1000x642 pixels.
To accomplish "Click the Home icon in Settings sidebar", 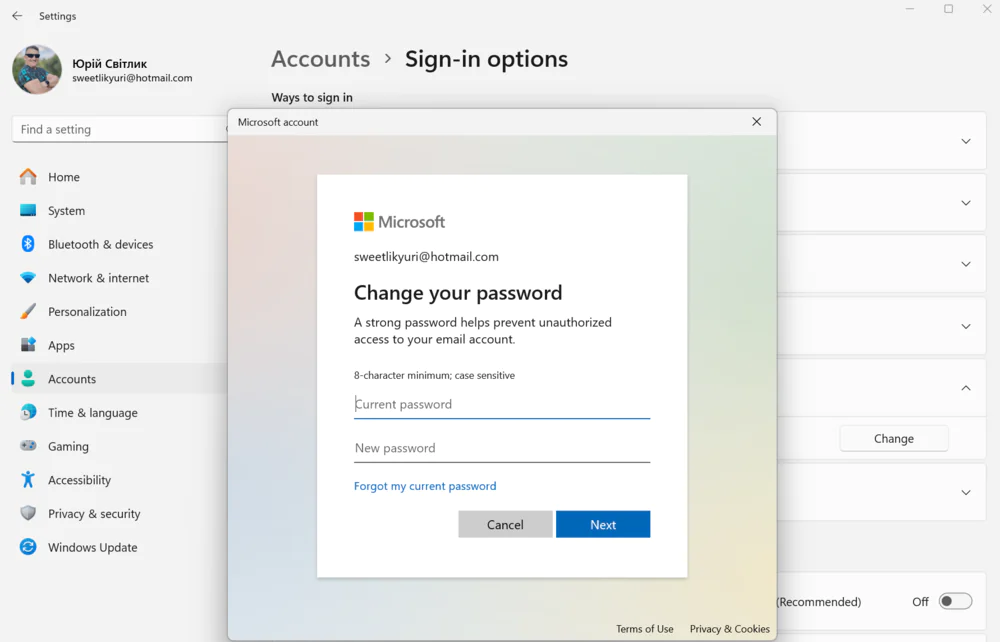I will click(x=28, y=177).
